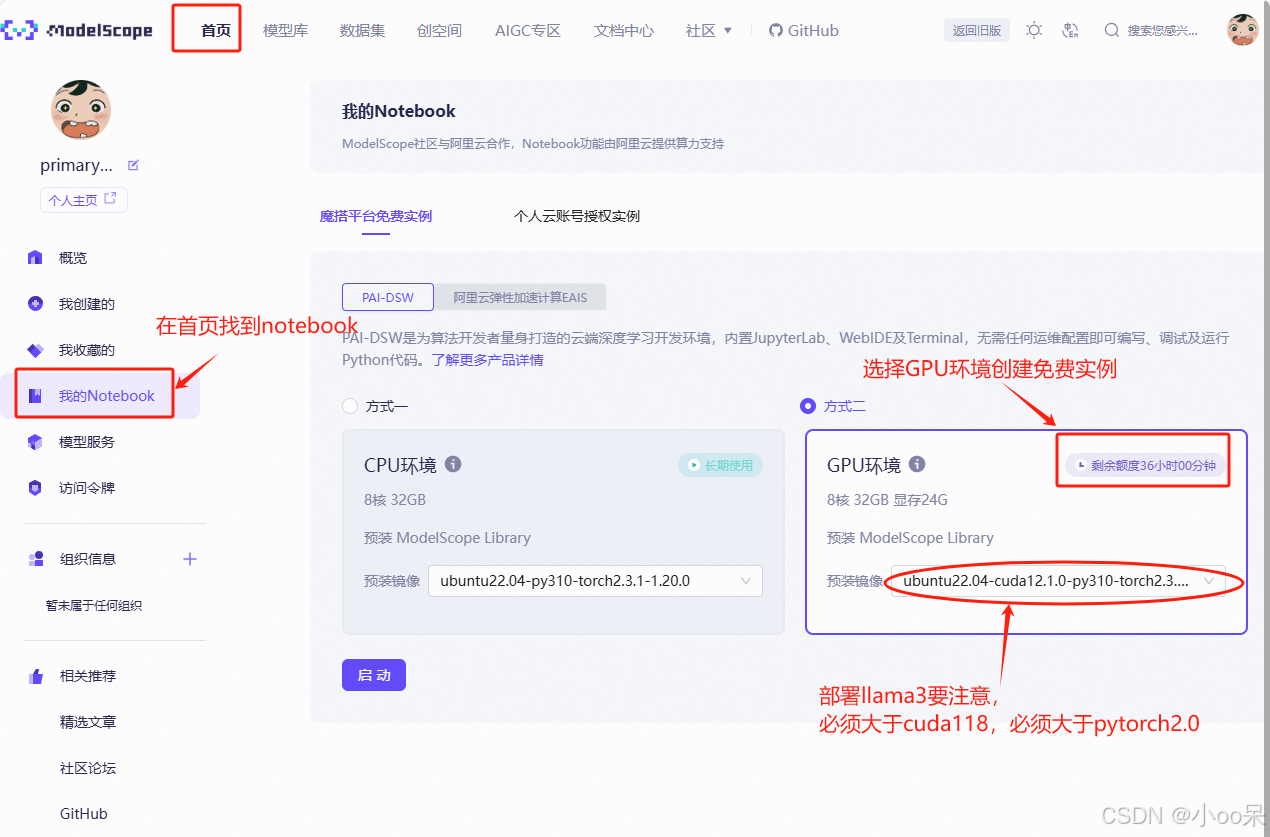This screenshot has height=837, width=1270.
Task: Open 社区论坛 in sidebar
Action: click(x=88, y=768)
